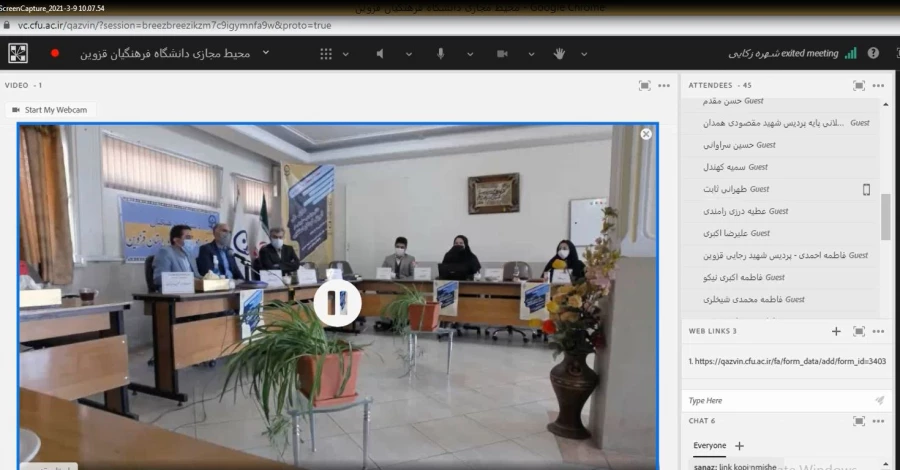Viewport: 900px width, 470px height.
Task: Click the Adobe Connect logo icon
Action: click(x=18, y=53)
